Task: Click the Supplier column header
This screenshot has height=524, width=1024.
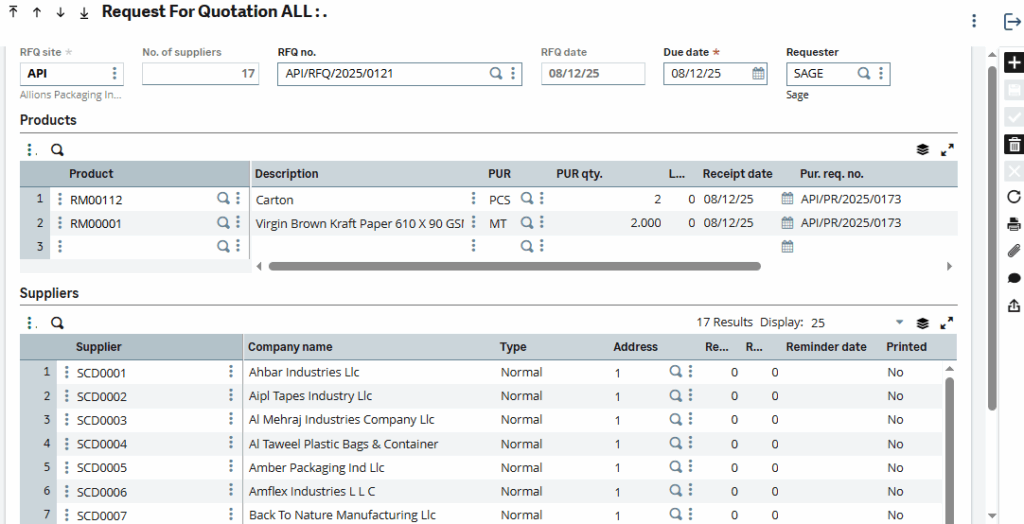Action: click(99, 347)
